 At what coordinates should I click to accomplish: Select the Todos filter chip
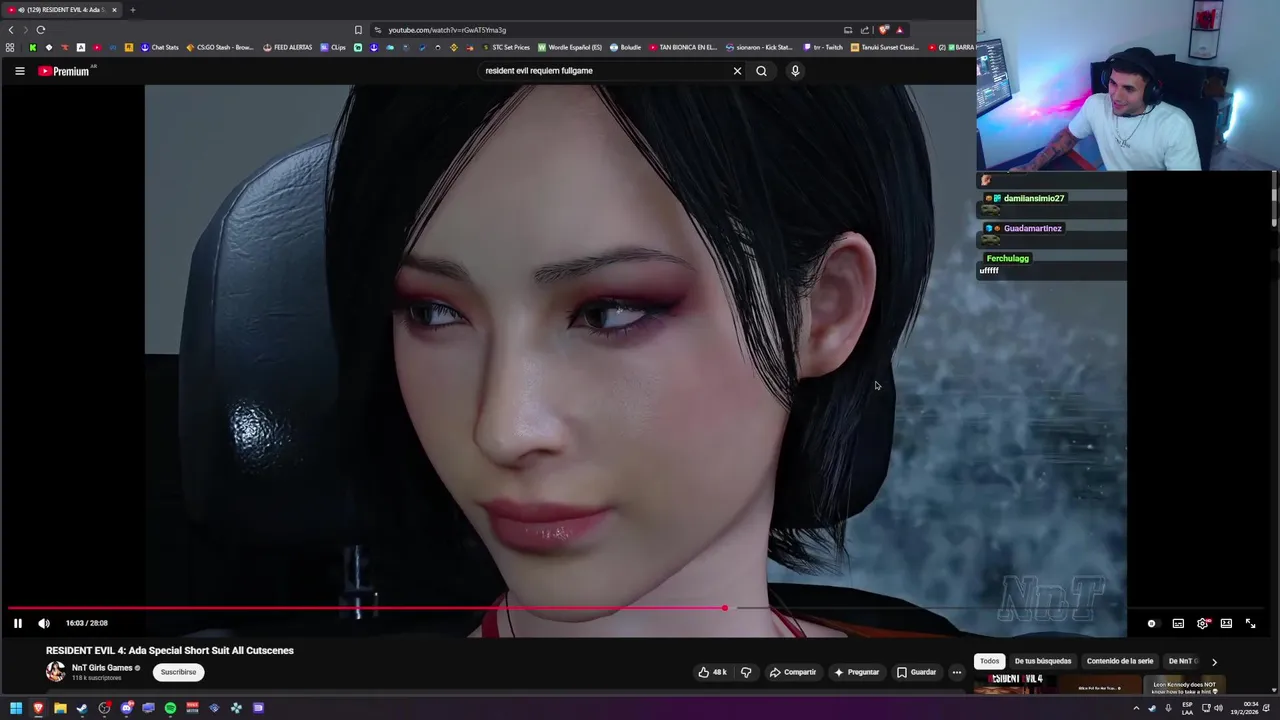click(989, 661)
